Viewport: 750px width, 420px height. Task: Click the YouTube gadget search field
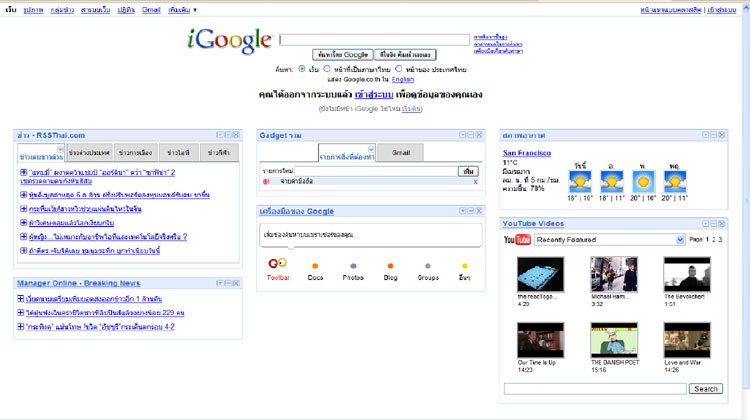[x=595, y=389]
